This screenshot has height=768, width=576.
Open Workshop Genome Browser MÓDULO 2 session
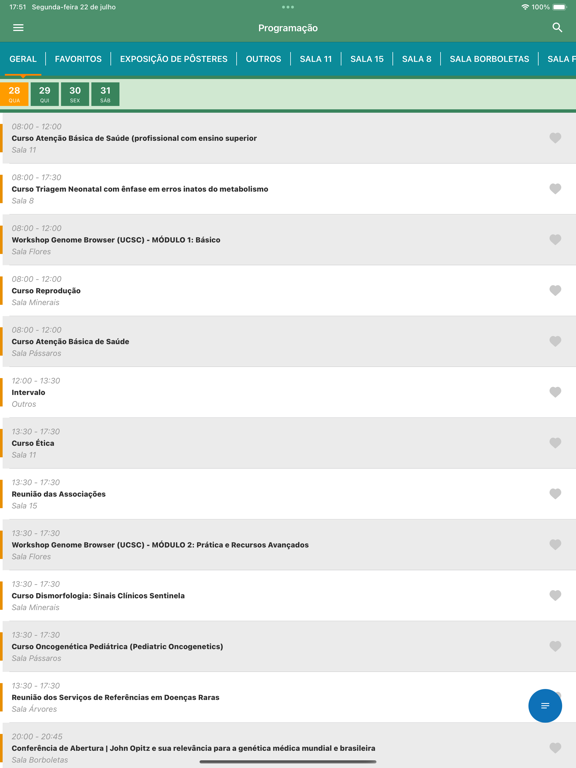288,545
